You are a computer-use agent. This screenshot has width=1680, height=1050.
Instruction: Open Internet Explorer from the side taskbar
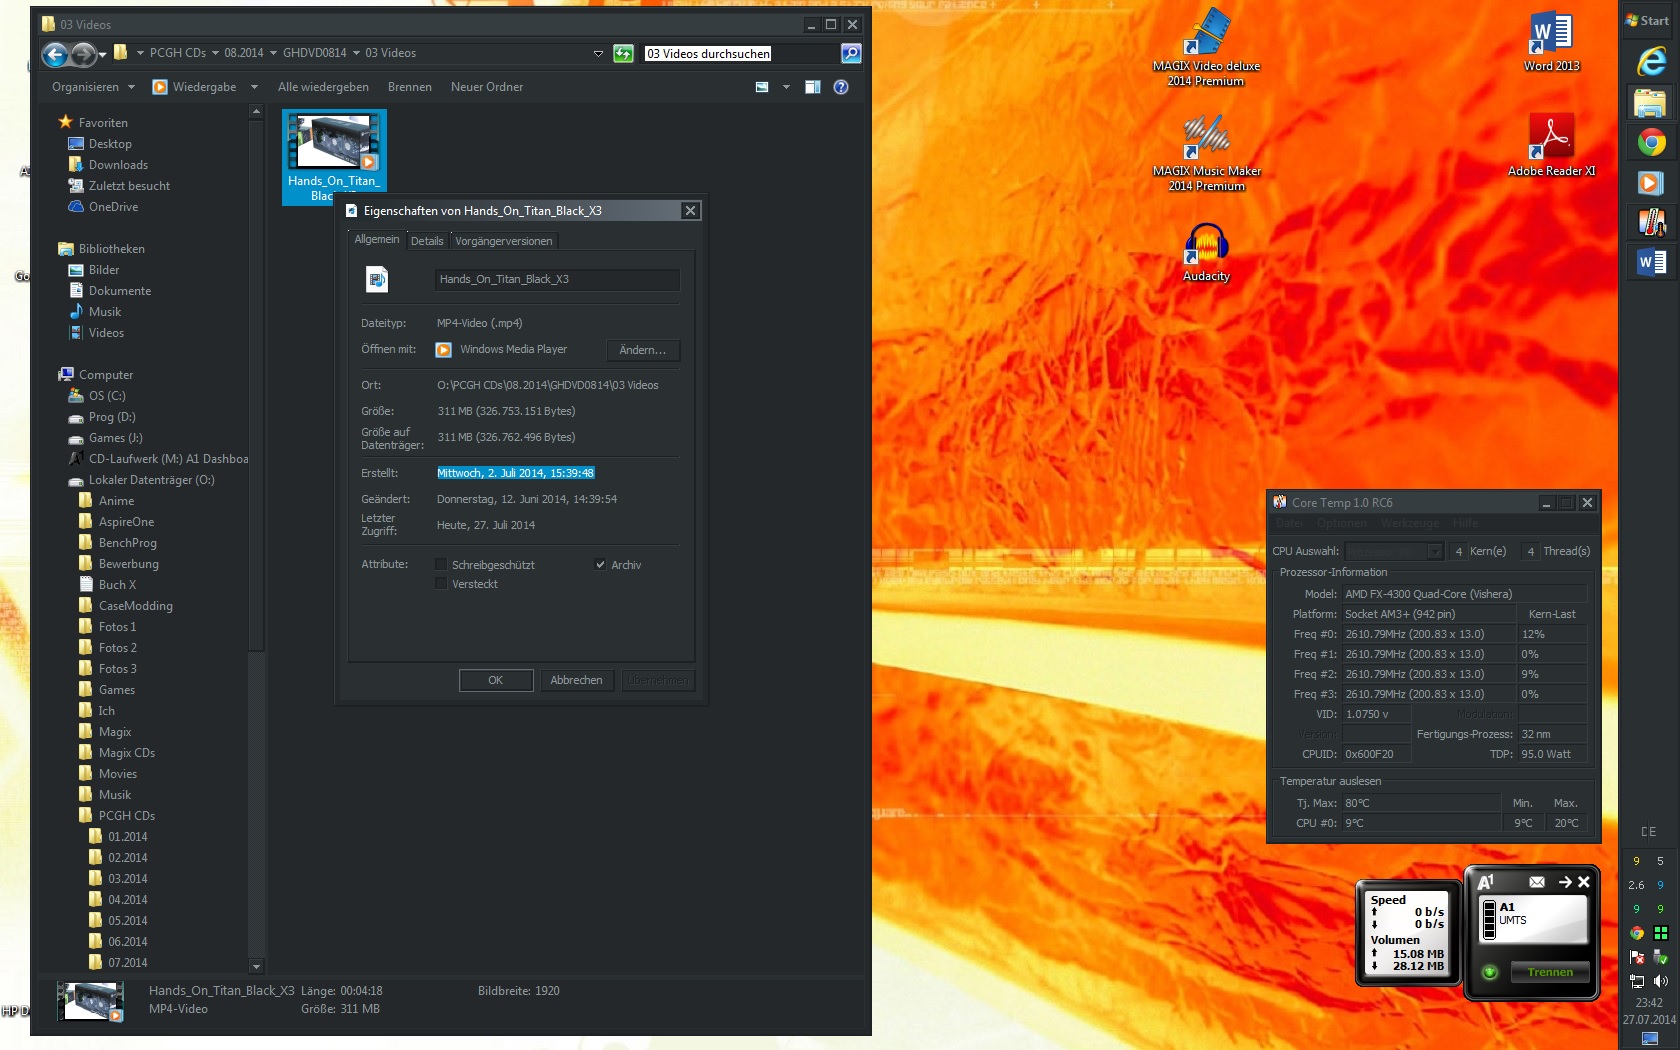[1651, 62]
